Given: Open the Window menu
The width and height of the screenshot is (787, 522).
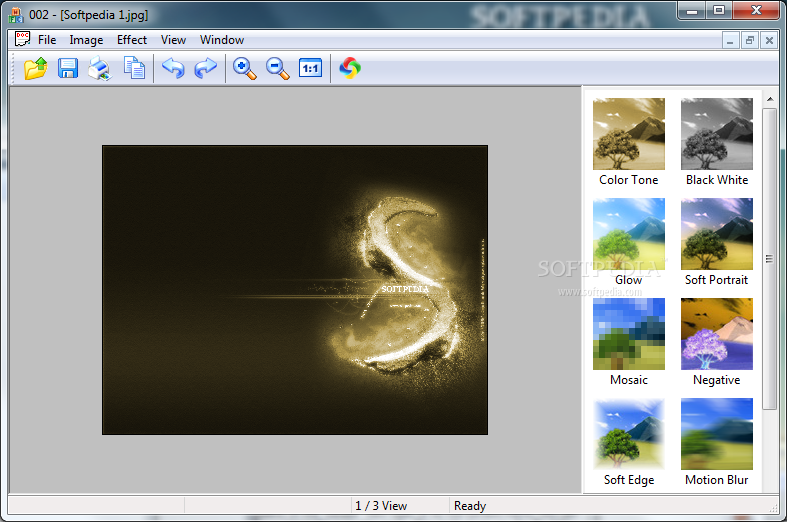Looking at the screenshot, I should pos(222,40).
